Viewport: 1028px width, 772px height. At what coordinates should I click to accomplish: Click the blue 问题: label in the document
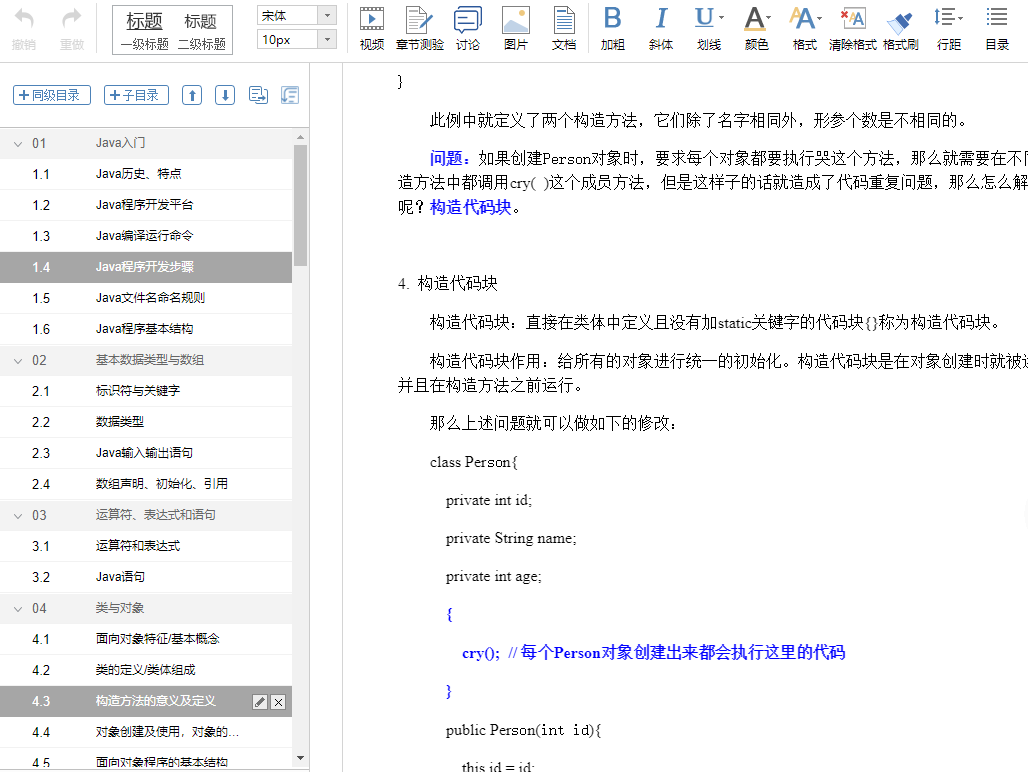tap(450, 159)
